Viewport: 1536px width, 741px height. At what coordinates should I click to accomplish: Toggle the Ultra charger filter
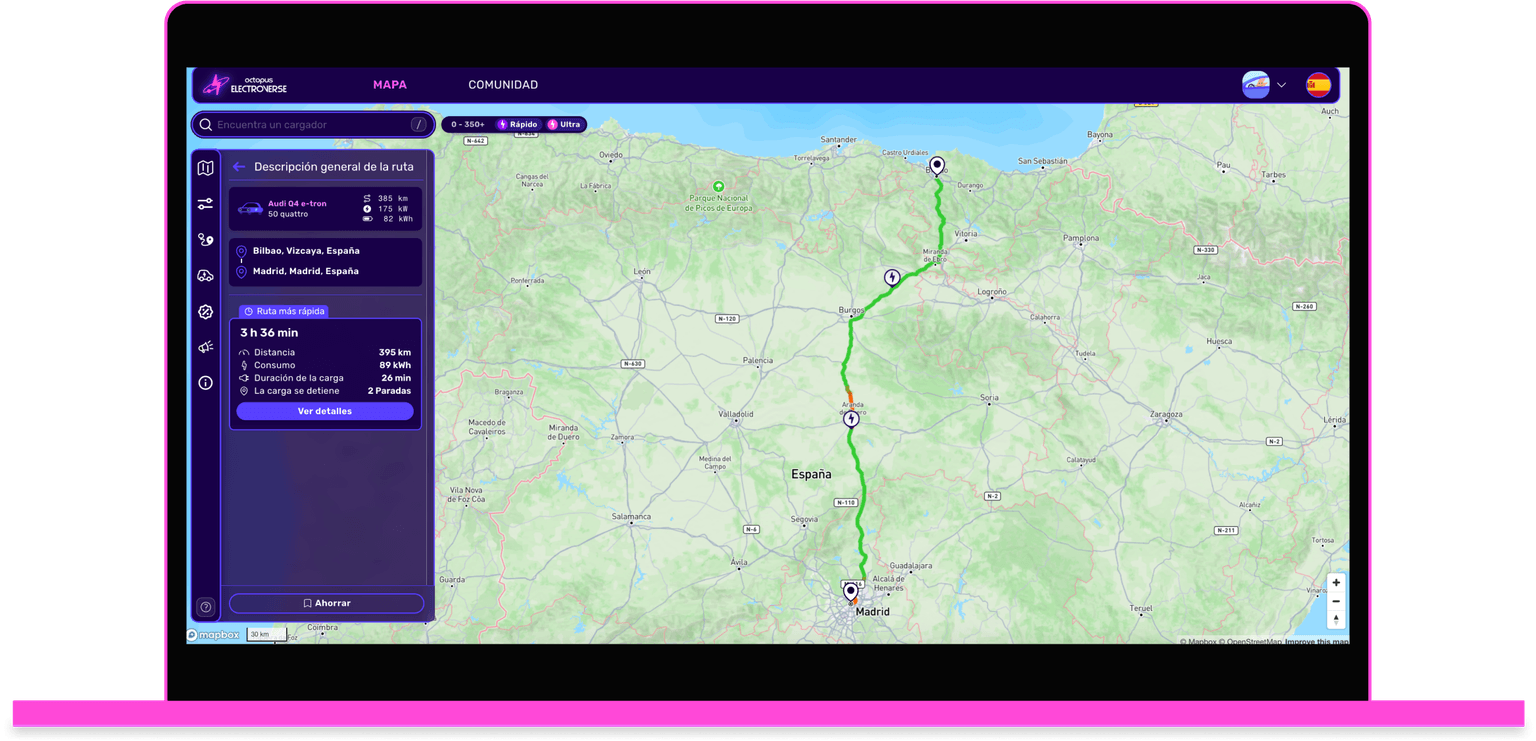coord(565,124)
